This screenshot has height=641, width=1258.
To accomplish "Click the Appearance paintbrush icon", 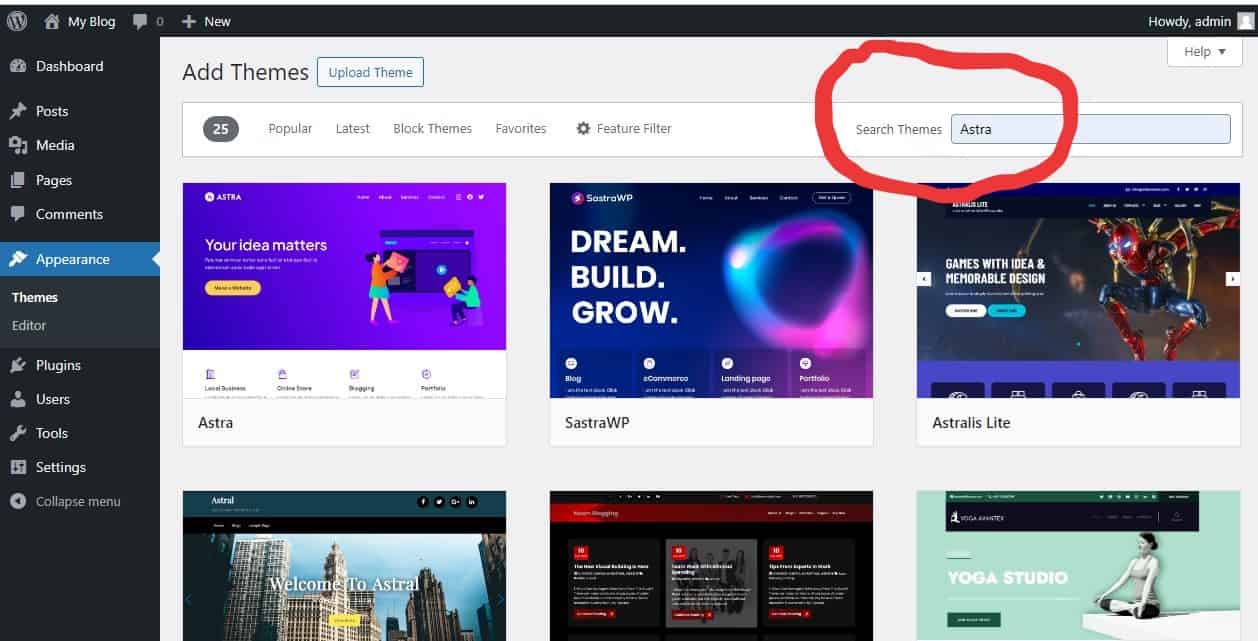I will pos(18,259).
